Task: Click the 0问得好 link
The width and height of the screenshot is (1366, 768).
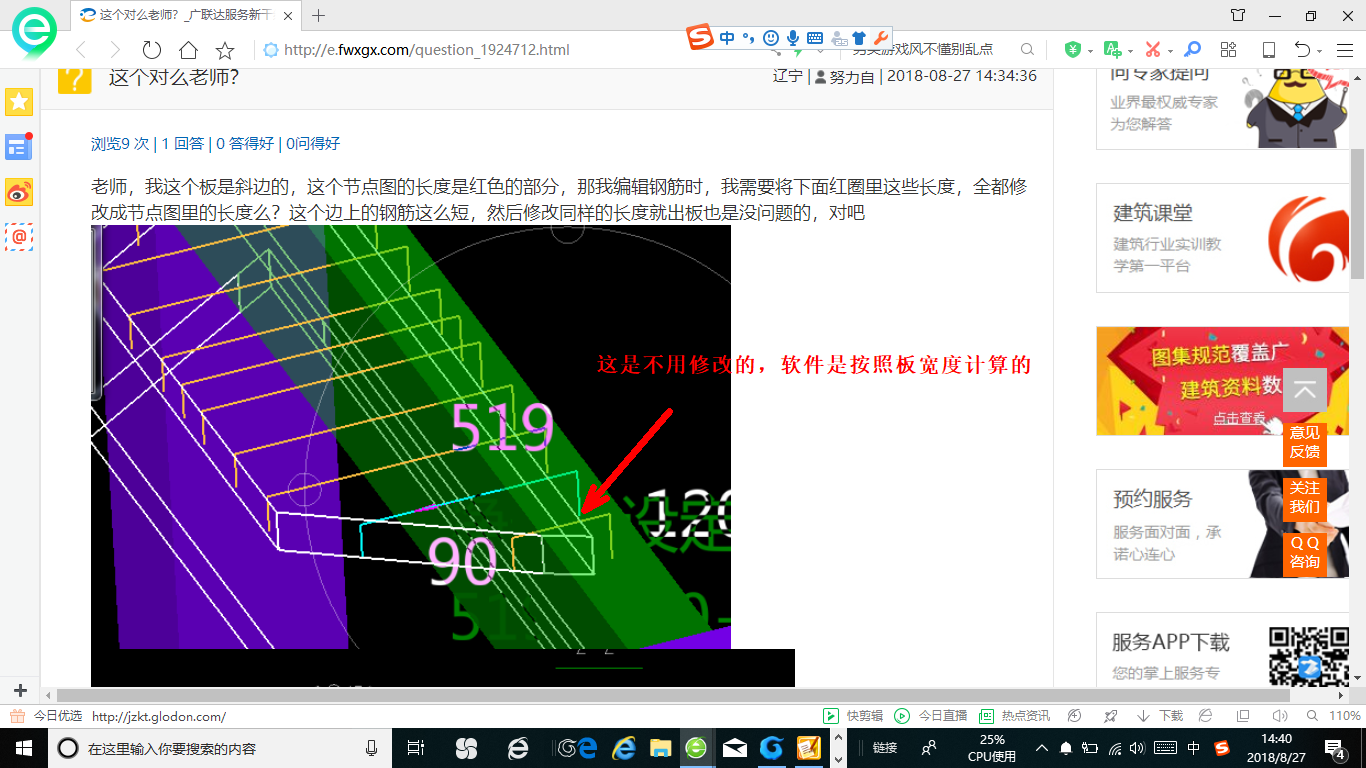Action: point(313,144)
